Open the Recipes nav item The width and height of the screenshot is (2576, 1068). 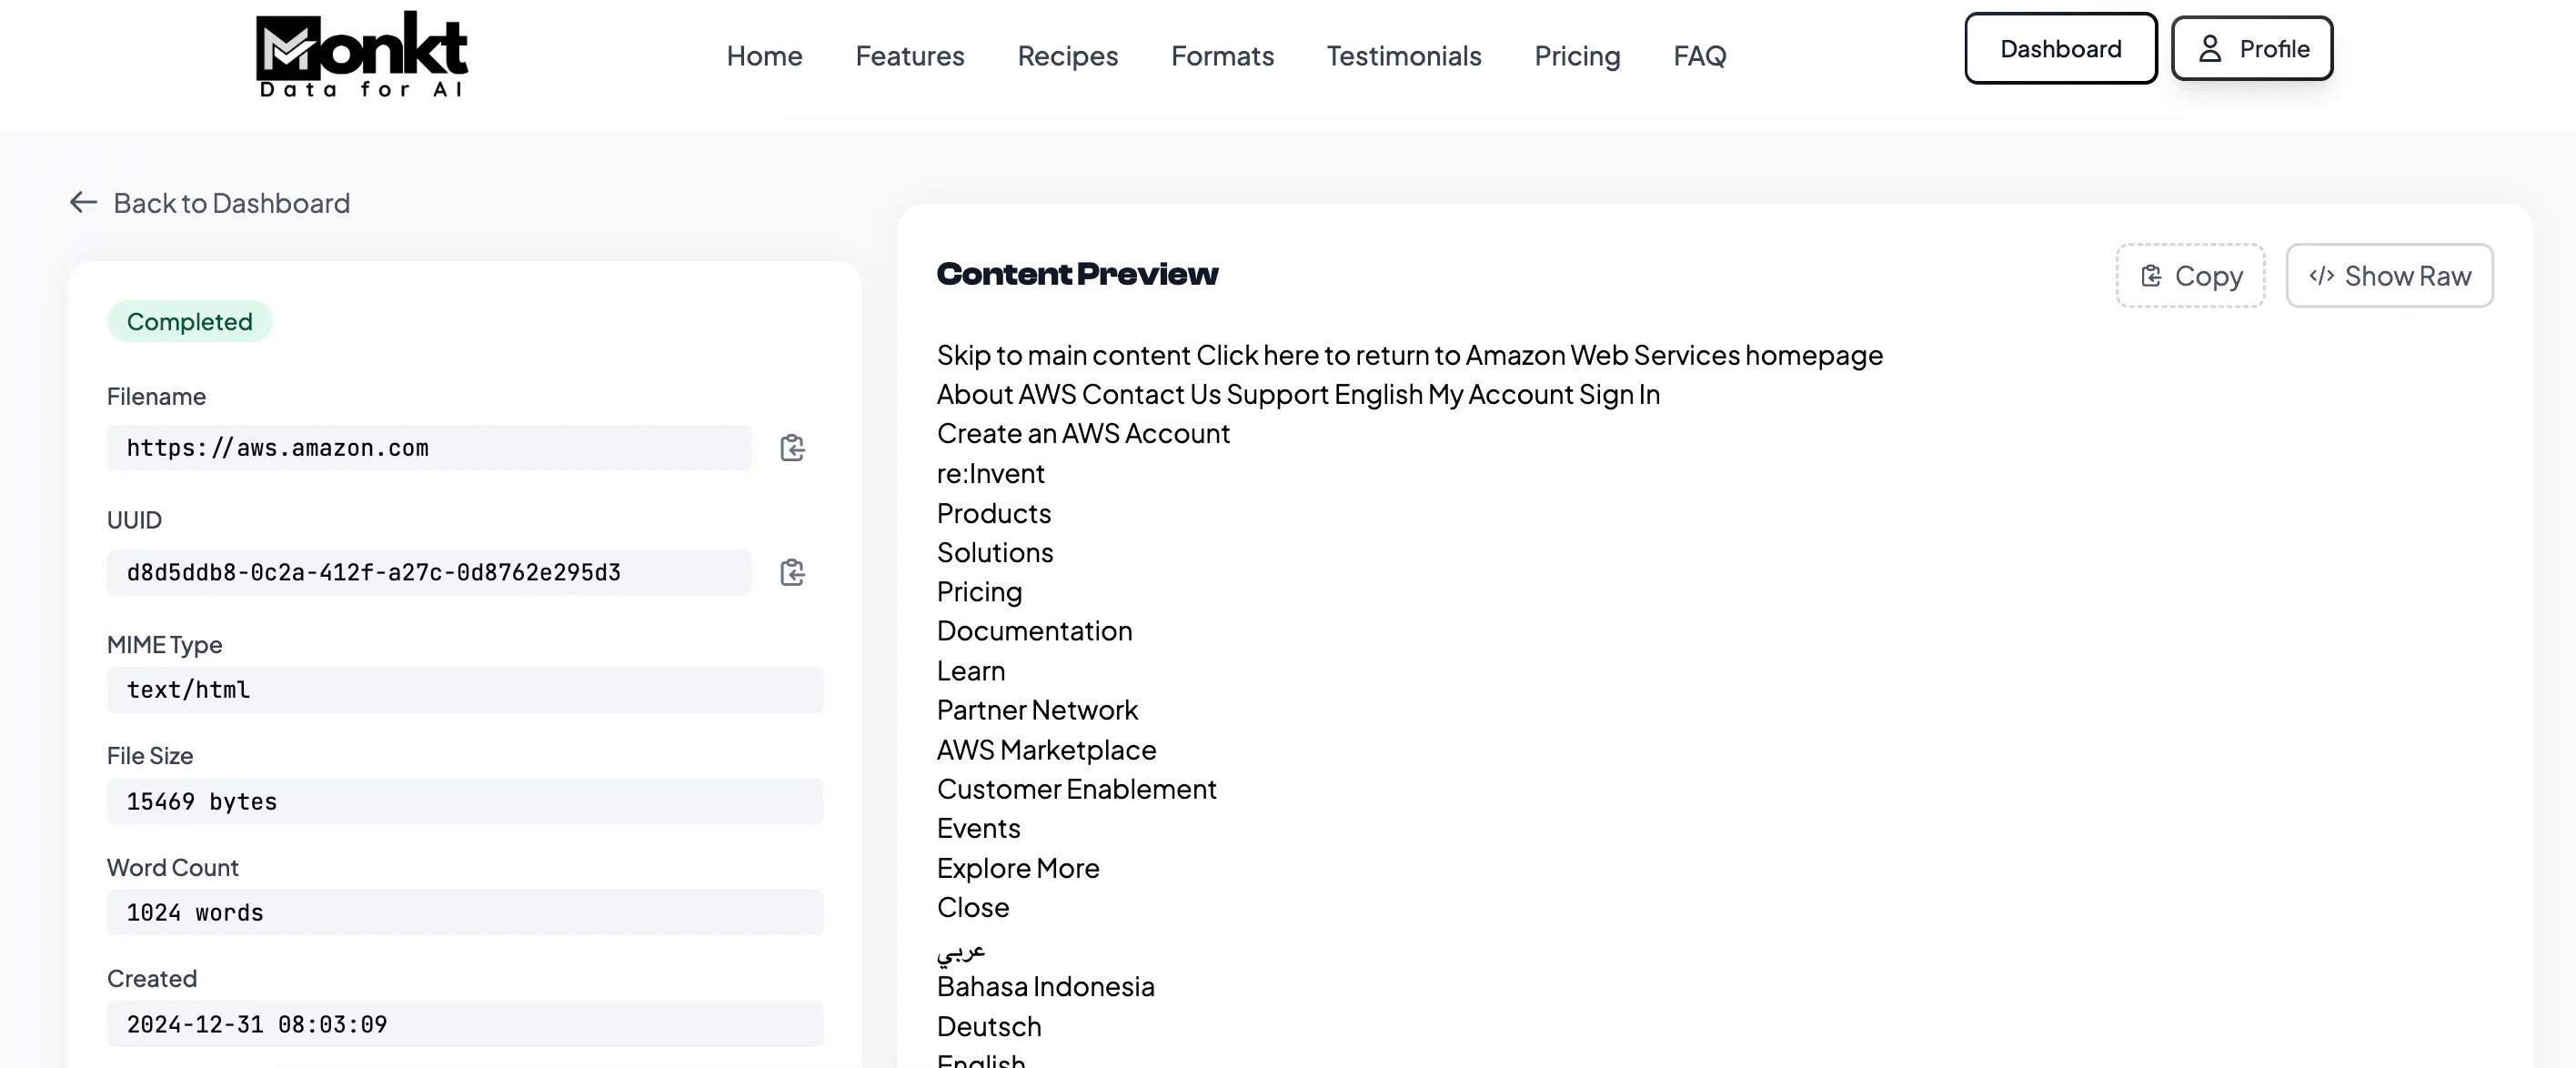pyautogui.click(x=1068, y=56)
